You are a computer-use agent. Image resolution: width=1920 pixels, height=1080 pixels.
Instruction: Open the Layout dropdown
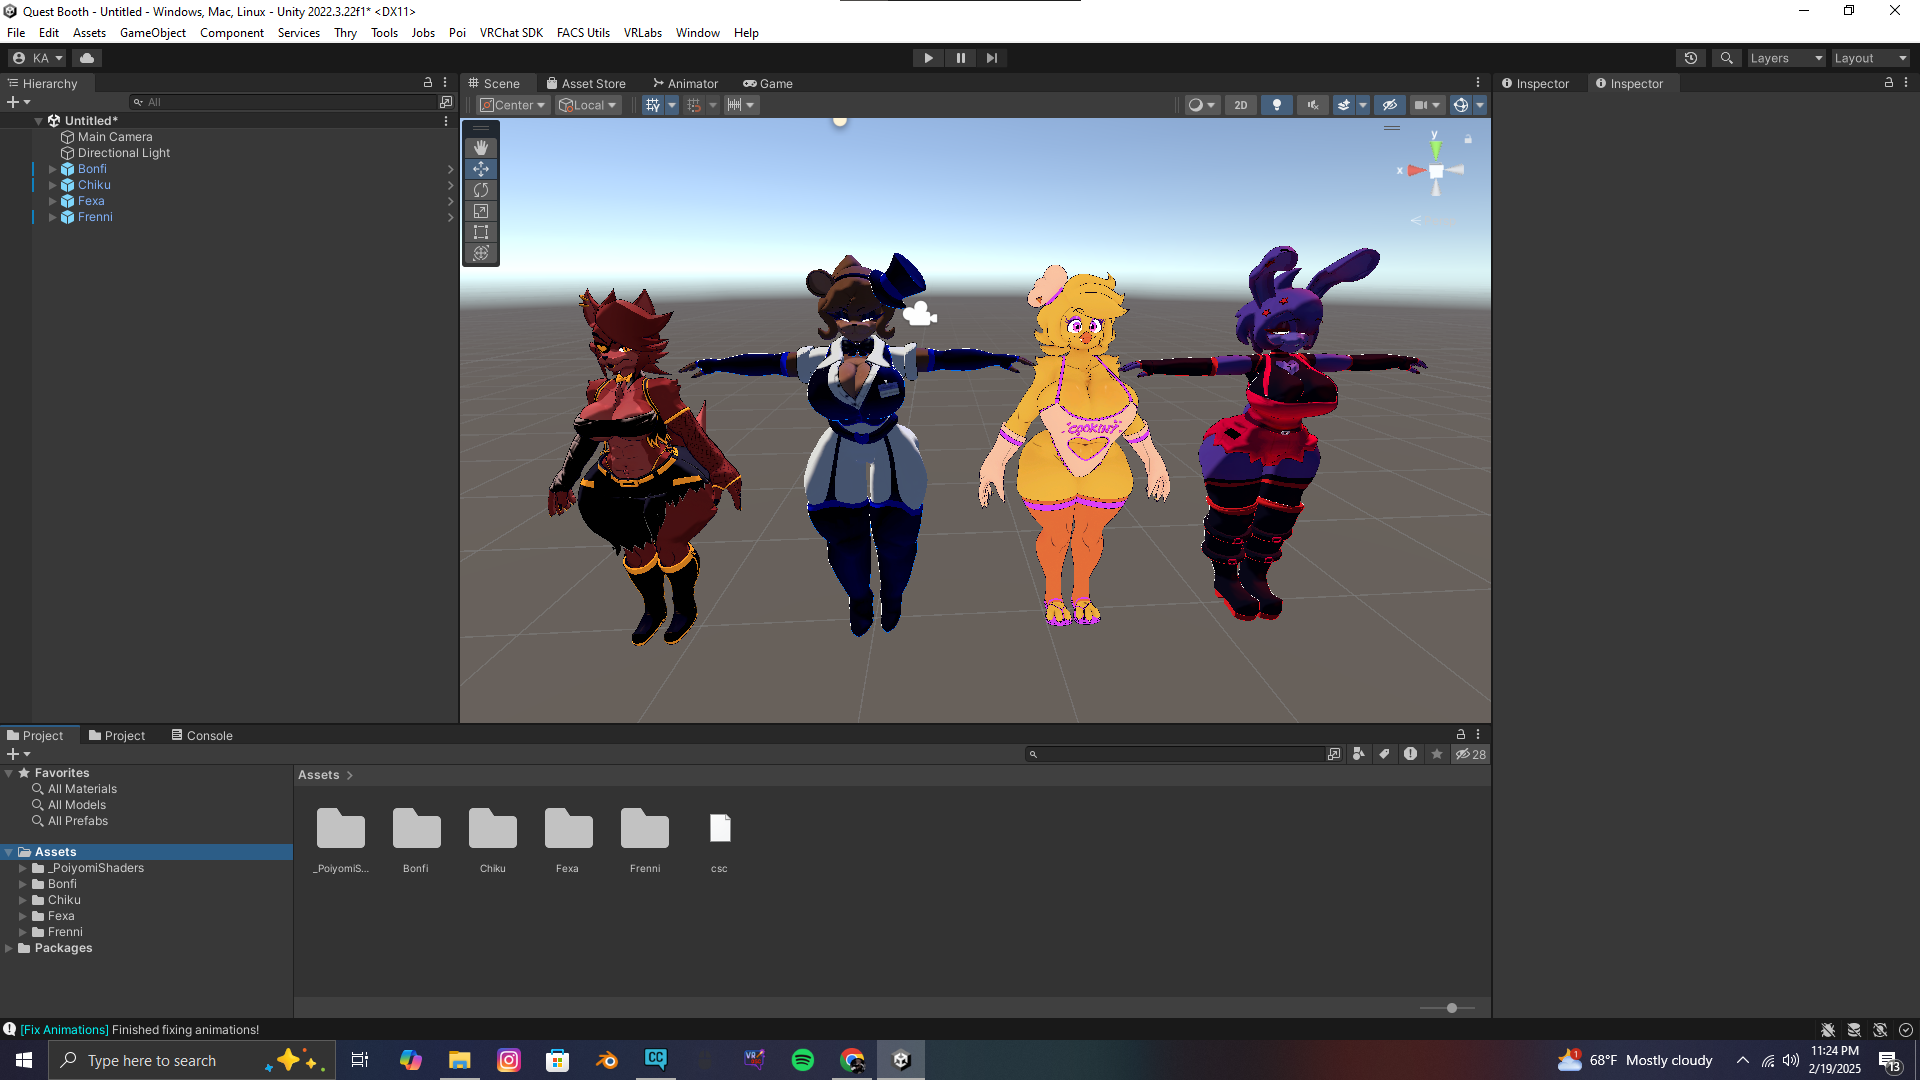pyautogui.click(x=1870, y=58)
